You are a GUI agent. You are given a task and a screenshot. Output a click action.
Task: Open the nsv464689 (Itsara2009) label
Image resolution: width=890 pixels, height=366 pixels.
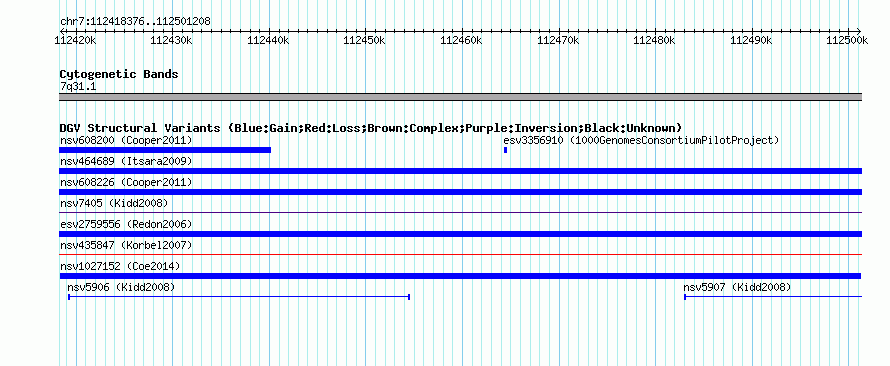pyautogui.click(x=126, y=161)
